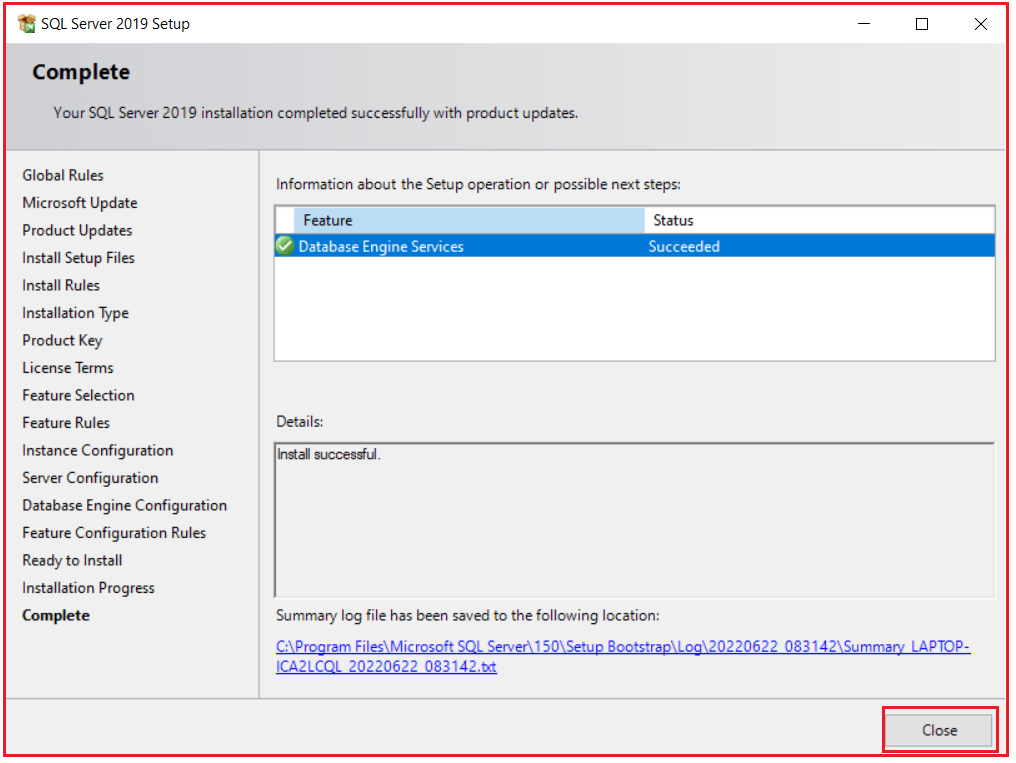1016x763 pixels.
Task: Select the Database Engine Services row
Action: pyautogui.click(x=635, y=246)
